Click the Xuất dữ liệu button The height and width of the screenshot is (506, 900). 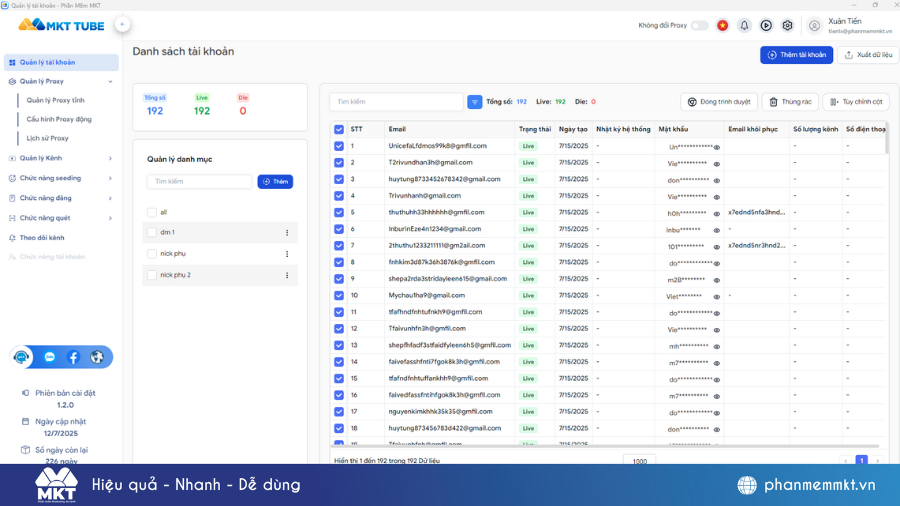pos(867,55)
